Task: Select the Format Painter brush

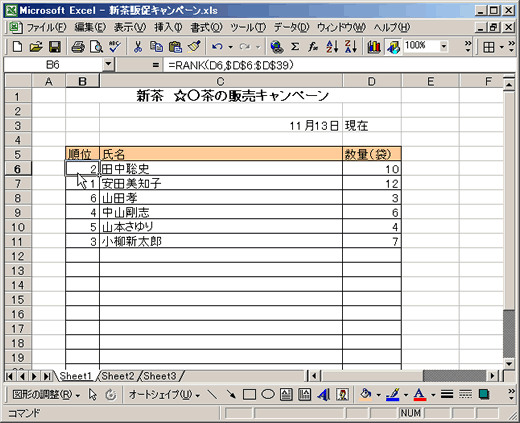Action: 194,46
